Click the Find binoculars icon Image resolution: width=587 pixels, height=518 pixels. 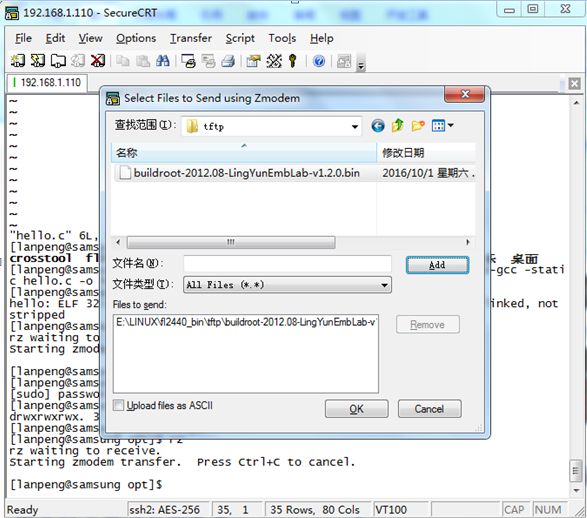coord(162,61)
